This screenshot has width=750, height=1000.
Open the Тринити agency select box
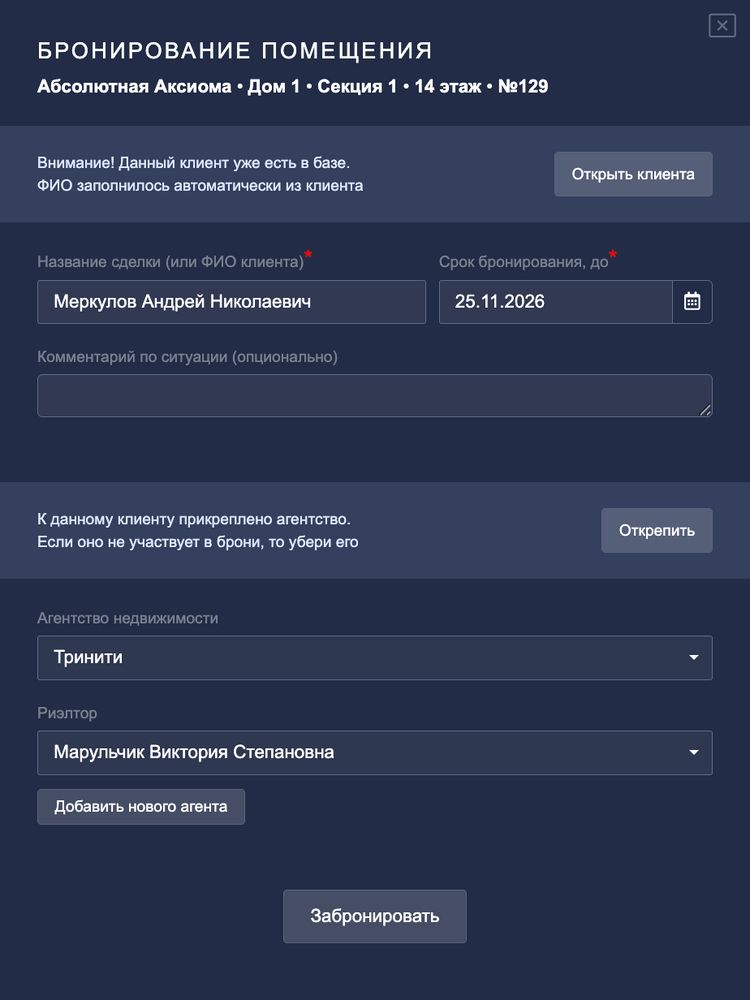coord(360,658)
